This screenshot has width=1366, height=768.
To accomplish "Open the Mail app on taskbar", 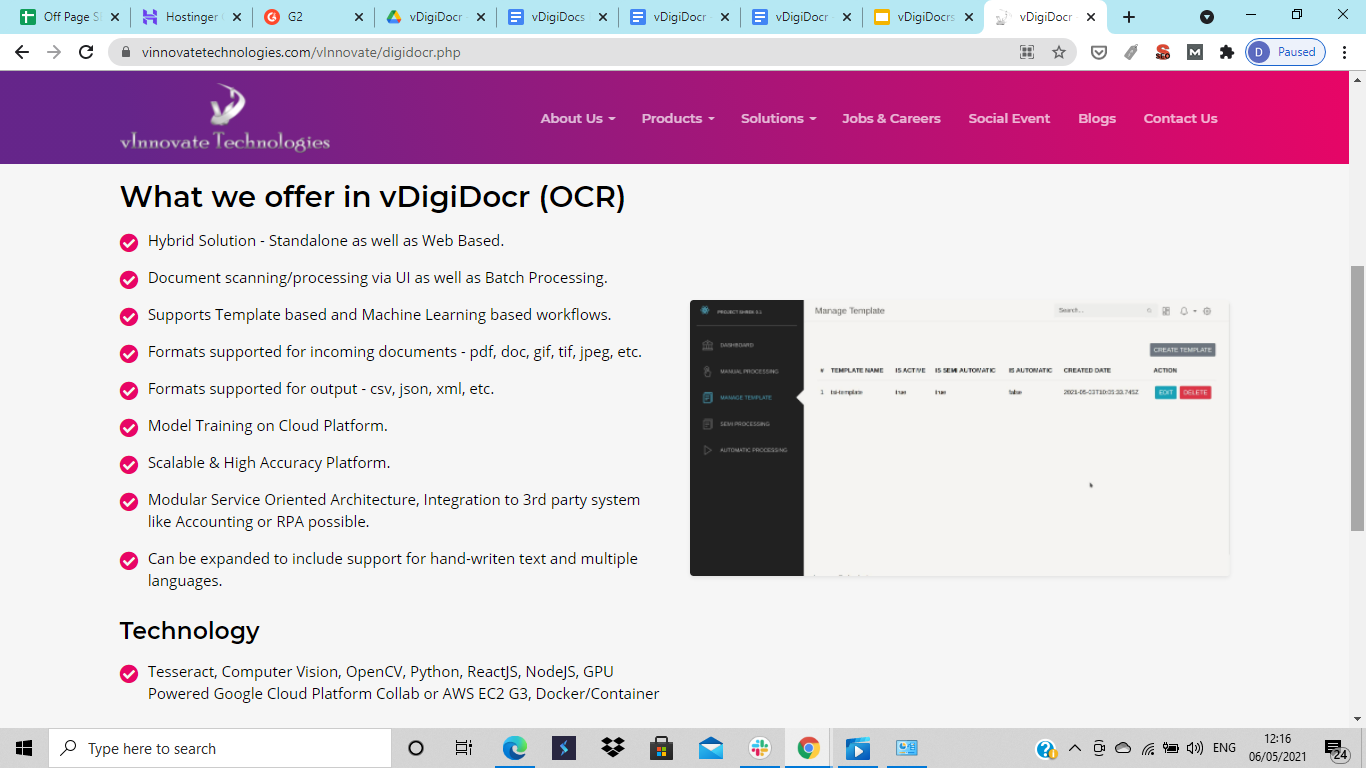I will 711,748.
